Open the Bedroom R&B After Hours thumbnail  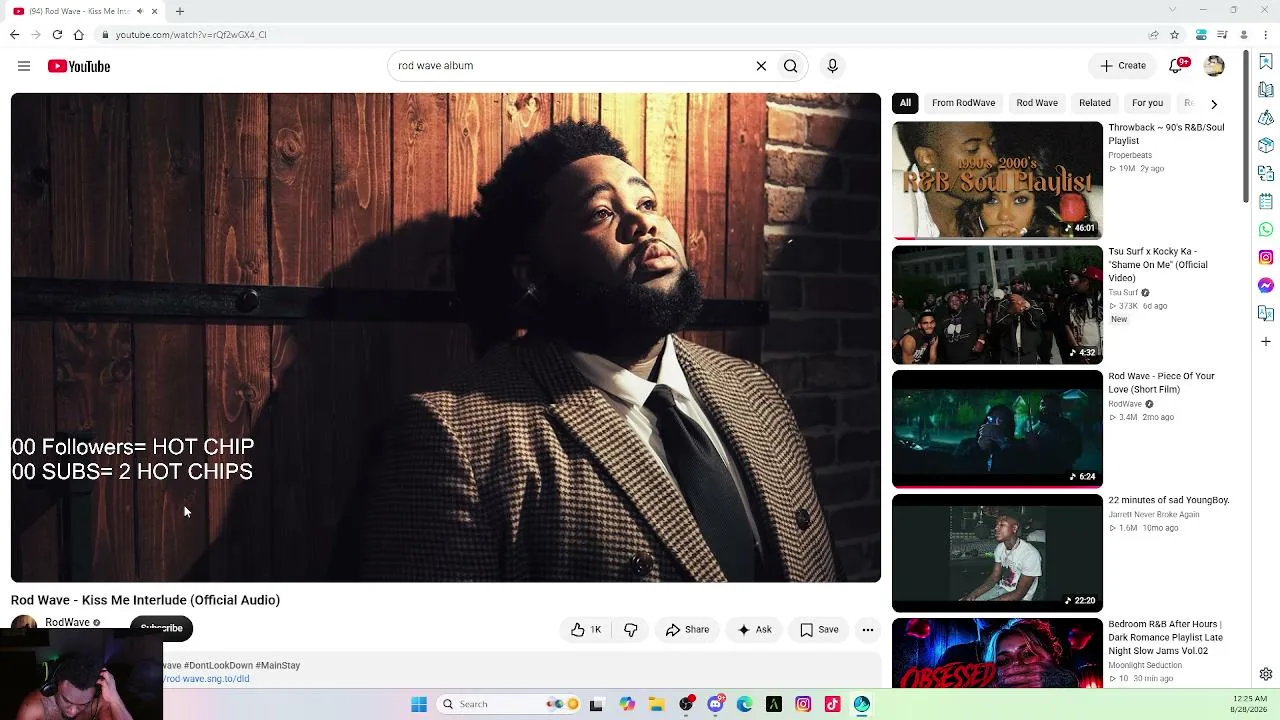(x=997, y=653)
